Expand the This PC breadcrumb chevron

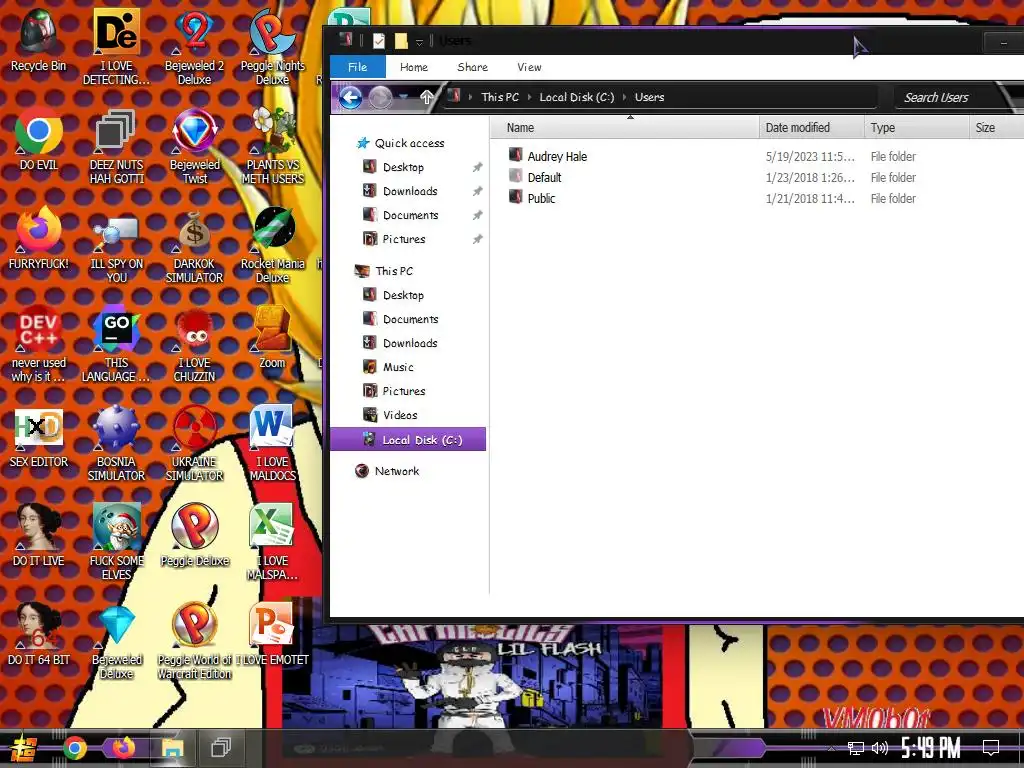[x=529, y=97]
